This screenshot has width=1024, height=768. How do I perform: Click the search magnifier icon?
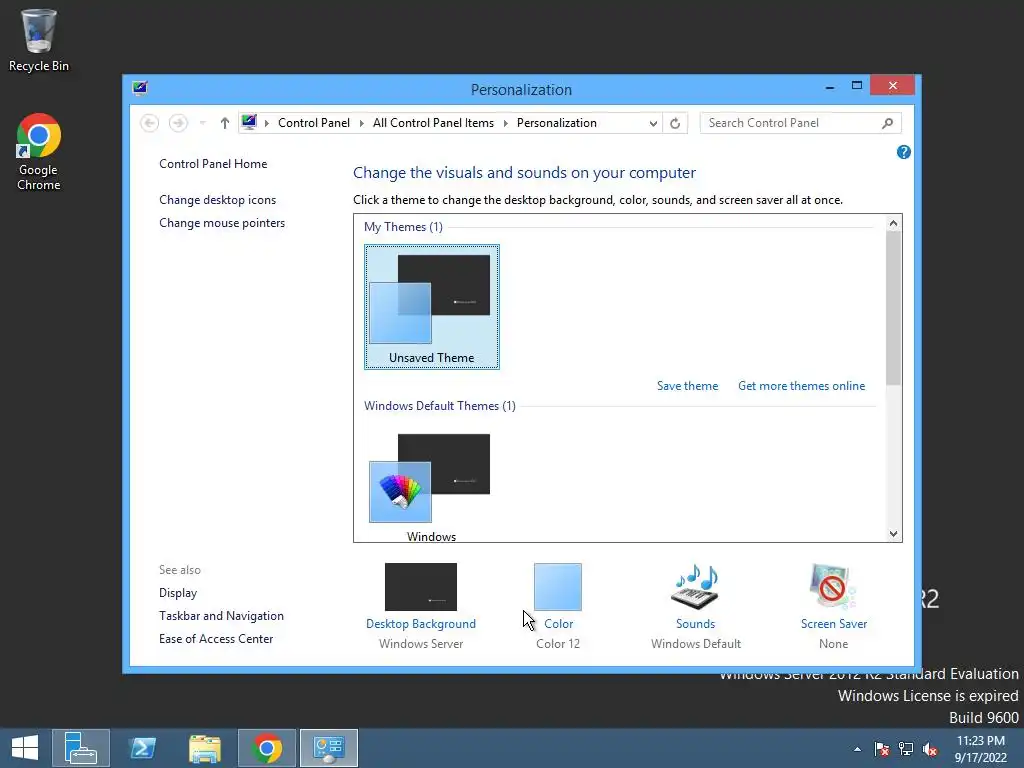point(887,123)
